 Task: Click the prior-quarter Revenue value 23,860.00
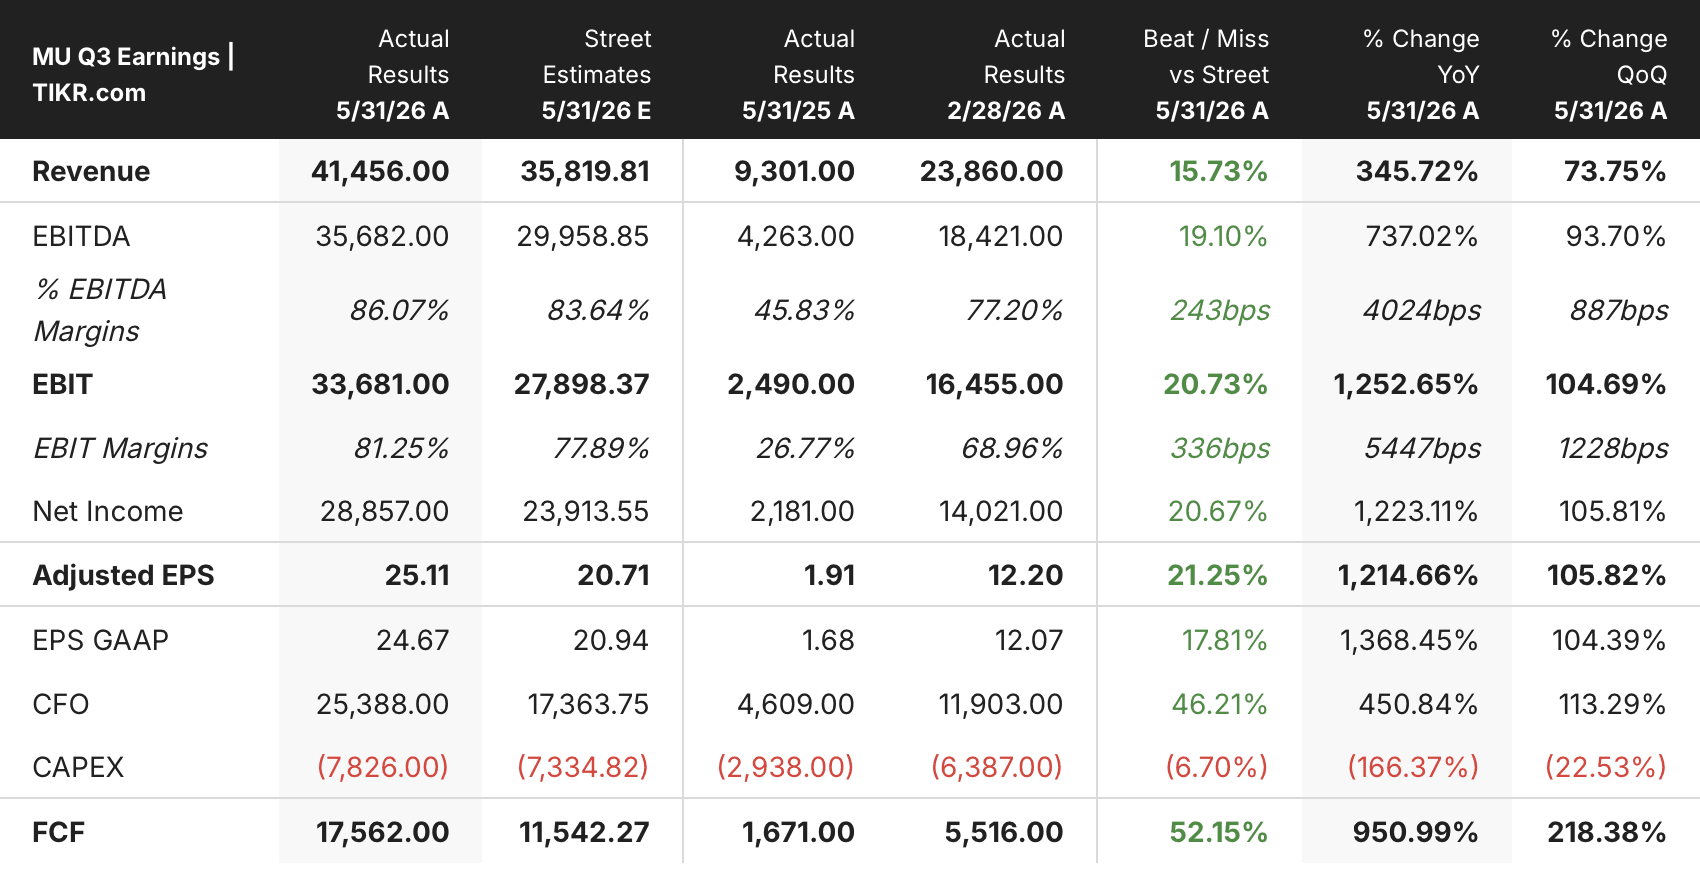coord(992,171)
